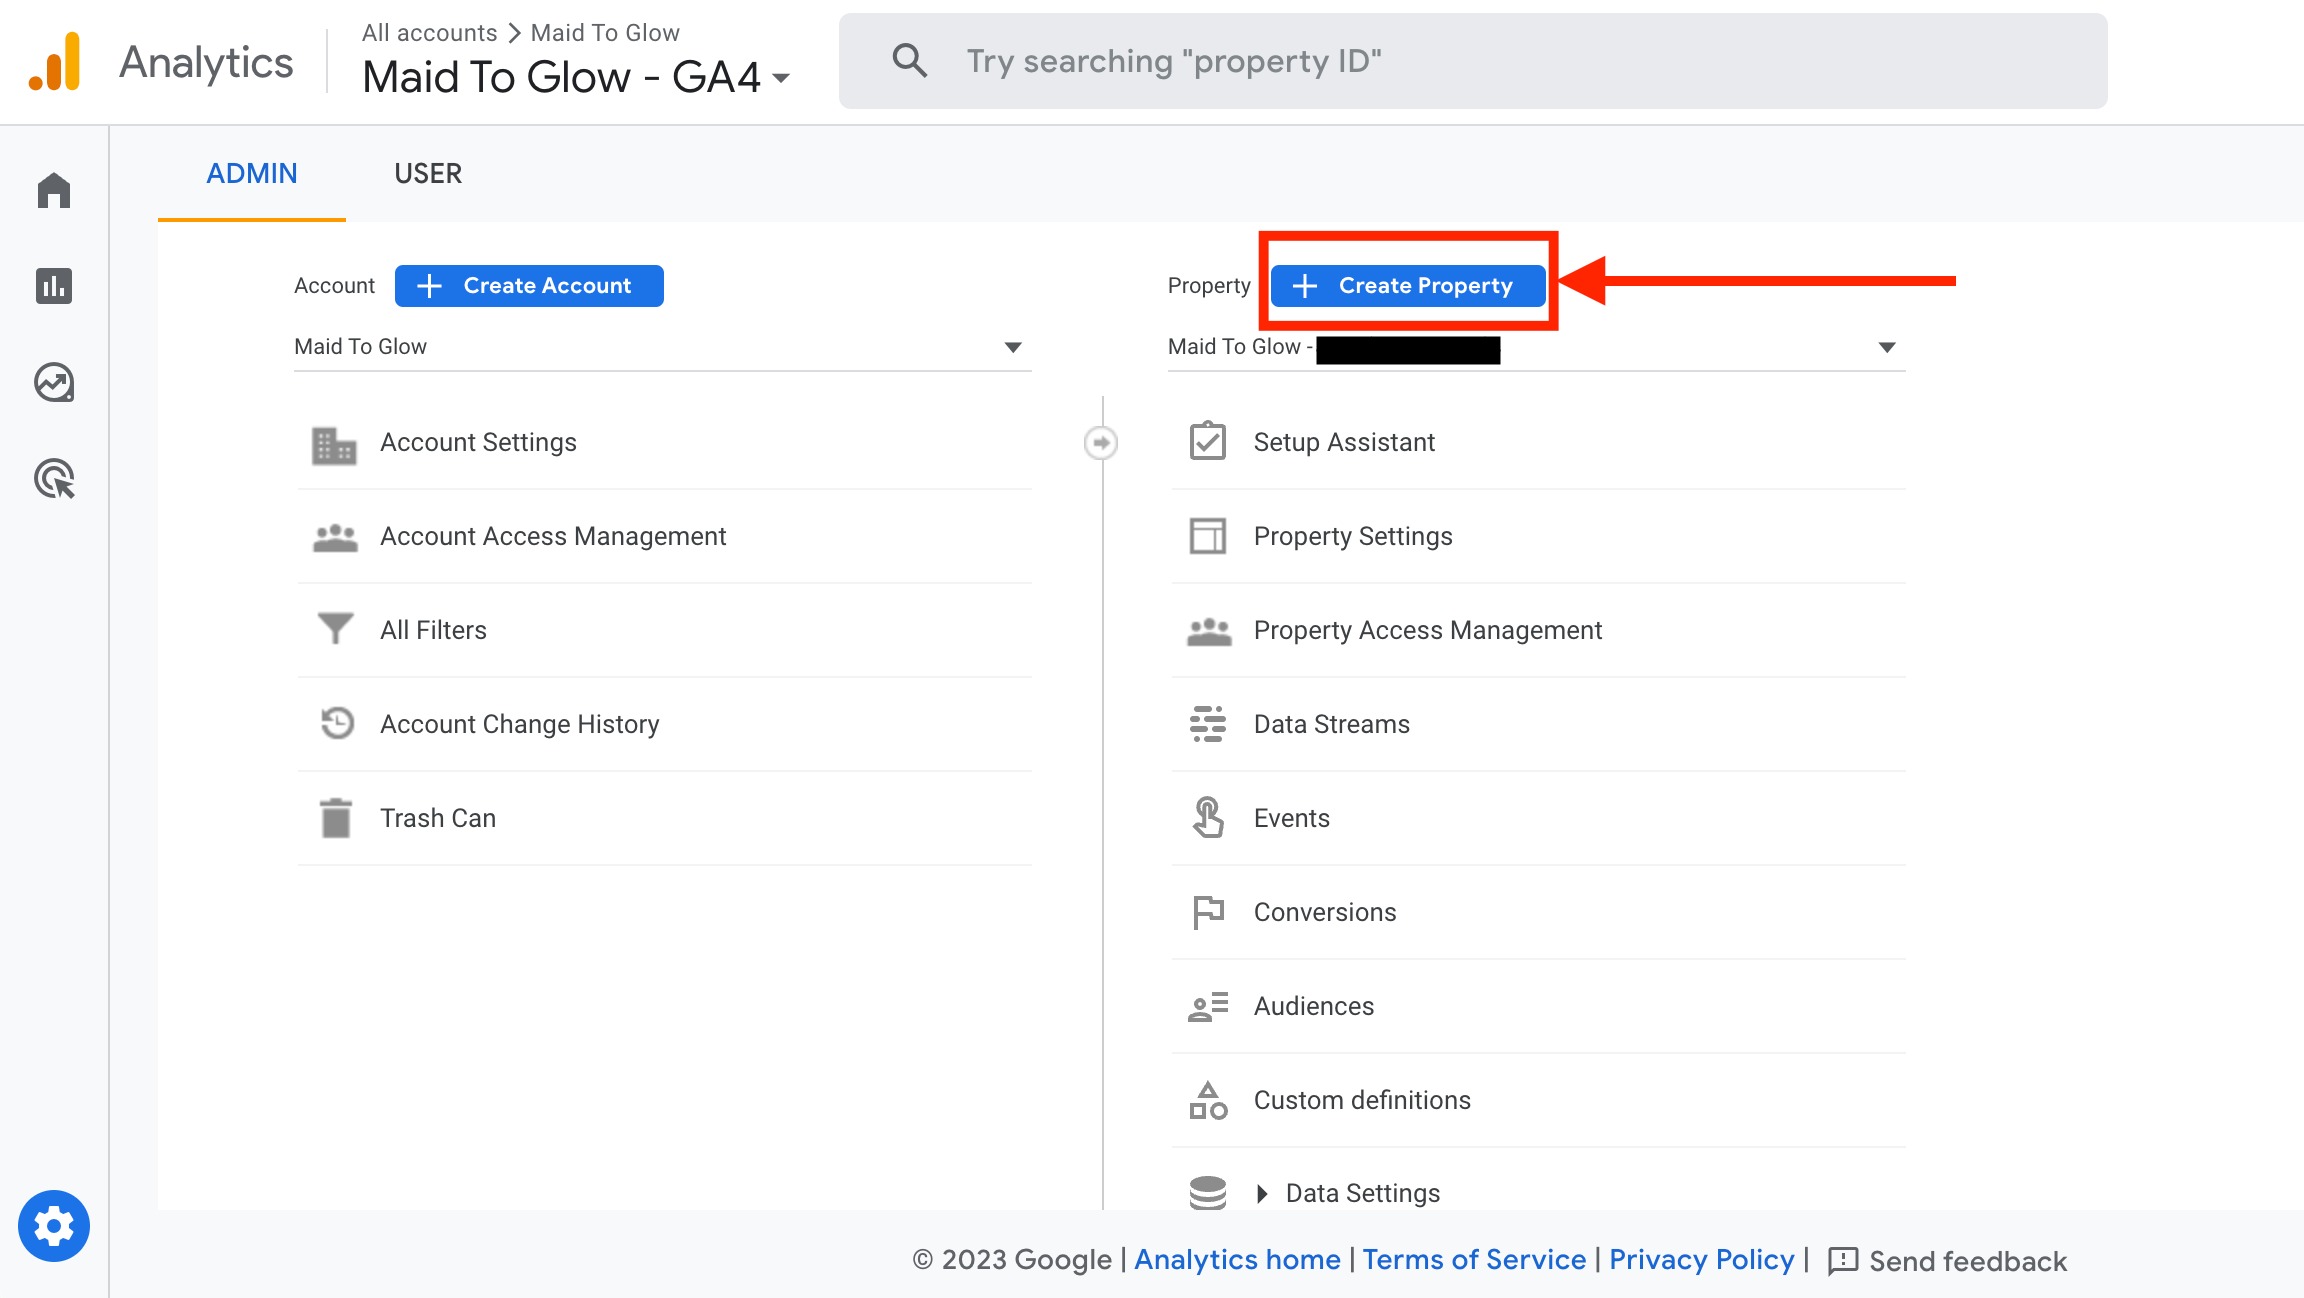Open Setup Assistant
Viewport: 2304px width, 1298px height.
[x=1539, y=442]
